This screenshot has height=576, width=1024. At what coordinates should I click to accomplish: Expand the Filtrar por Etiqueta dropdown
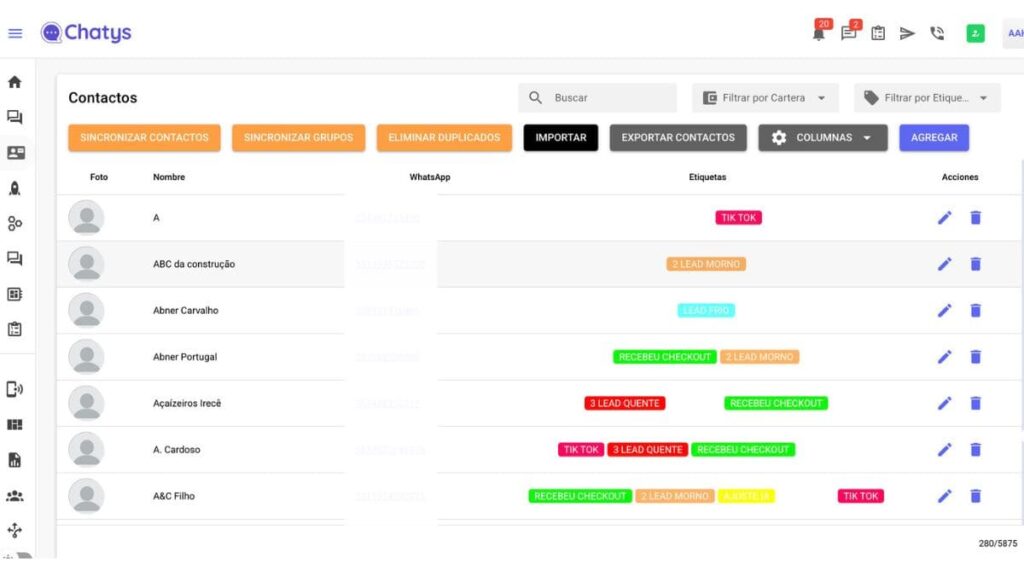coord(927,98)
